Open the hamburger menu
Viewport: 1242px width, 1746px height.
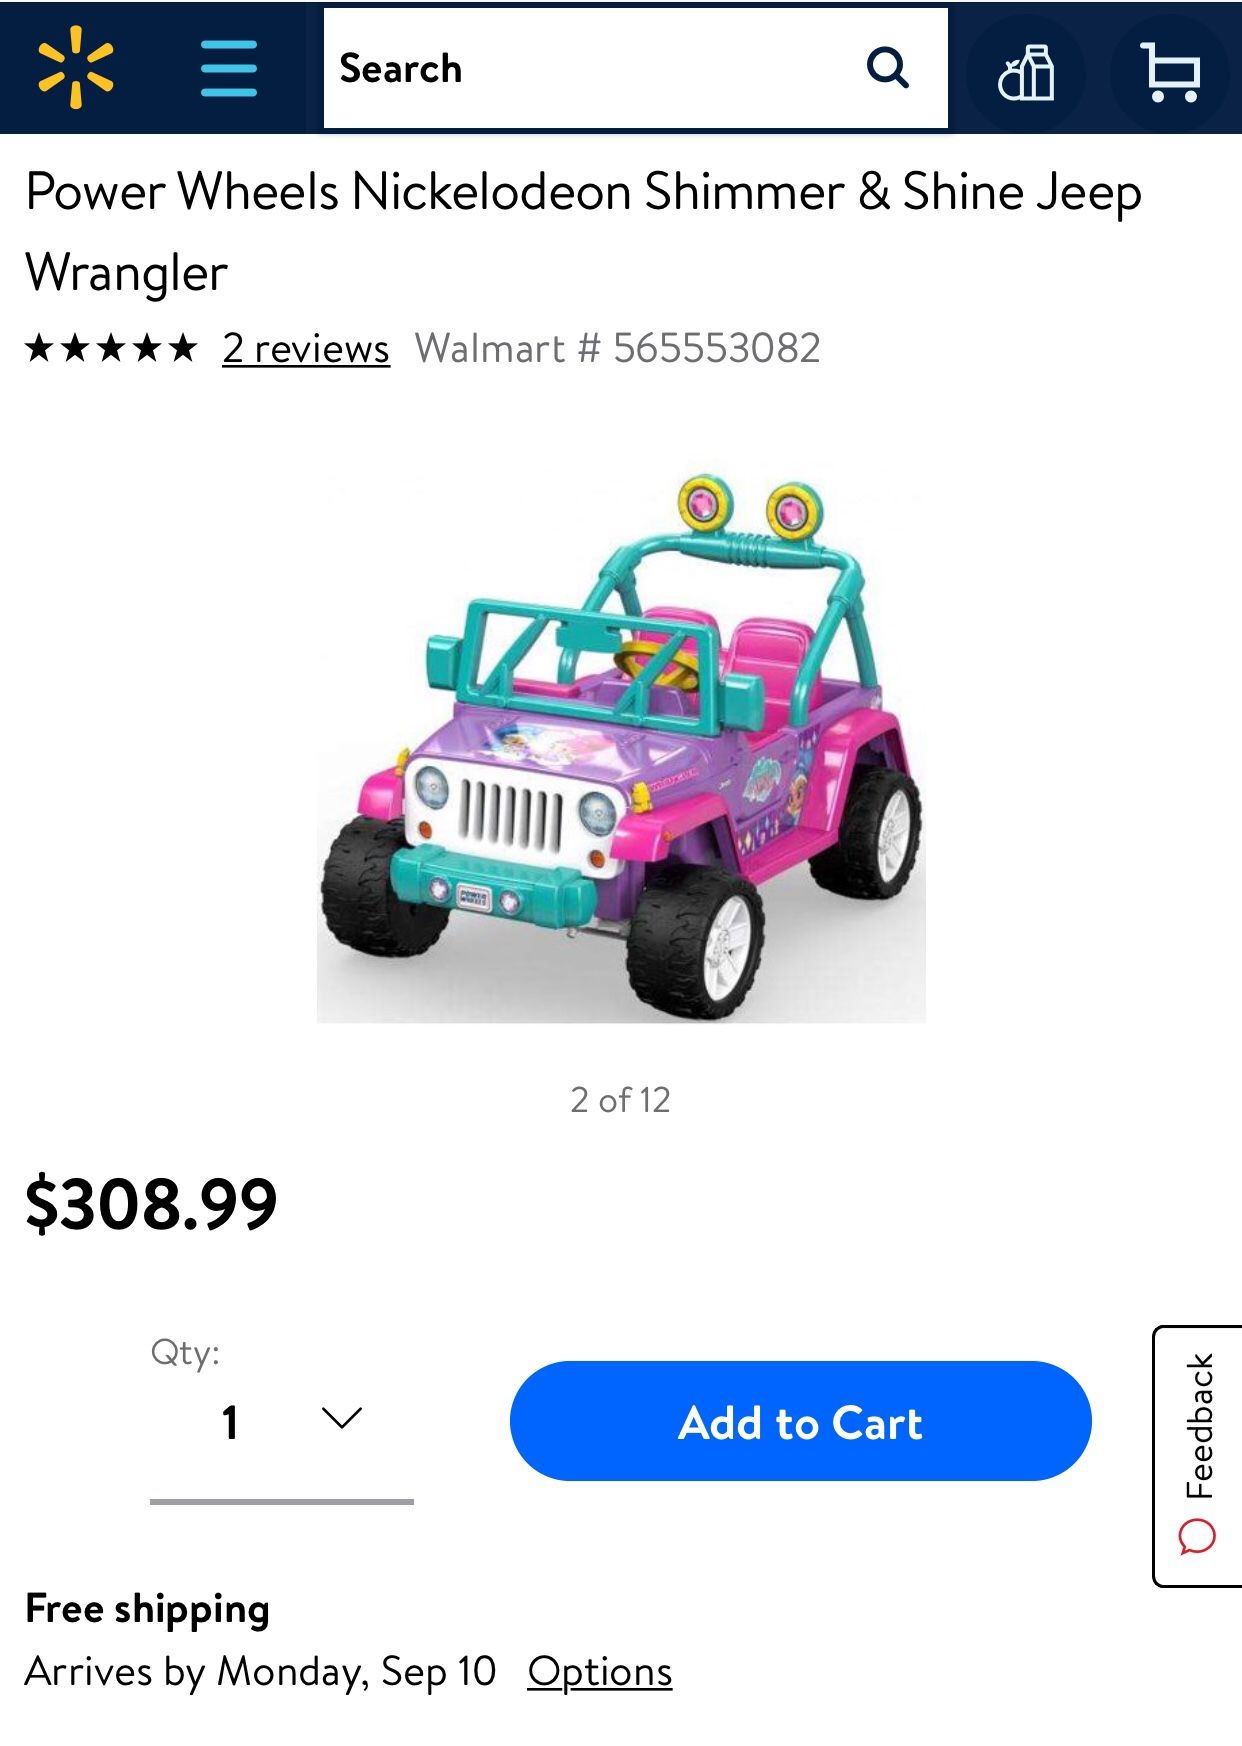pos(229,68)
